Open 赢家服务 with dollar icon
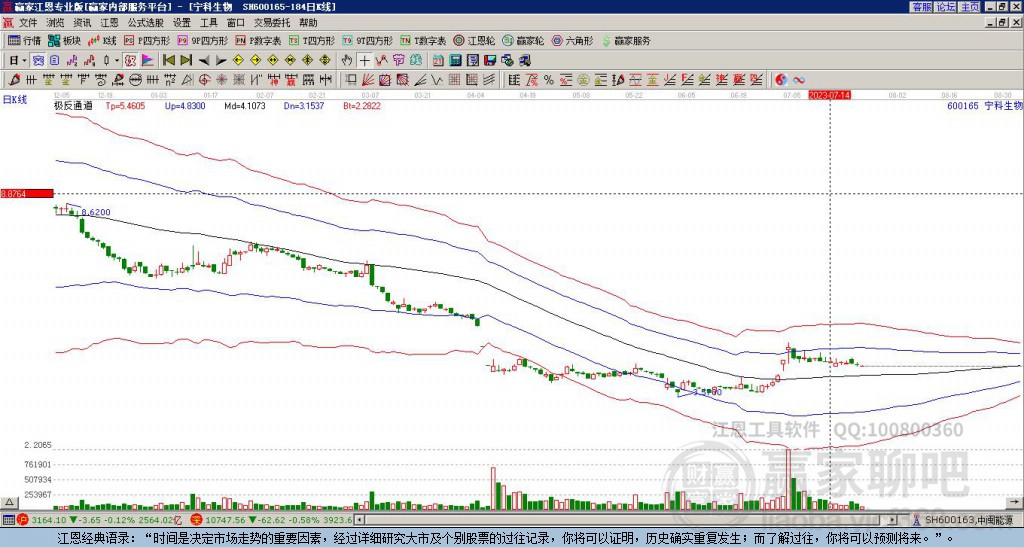Image resolution: width=1024 pixels, height=548 pixels. click(x=626, y=40)
